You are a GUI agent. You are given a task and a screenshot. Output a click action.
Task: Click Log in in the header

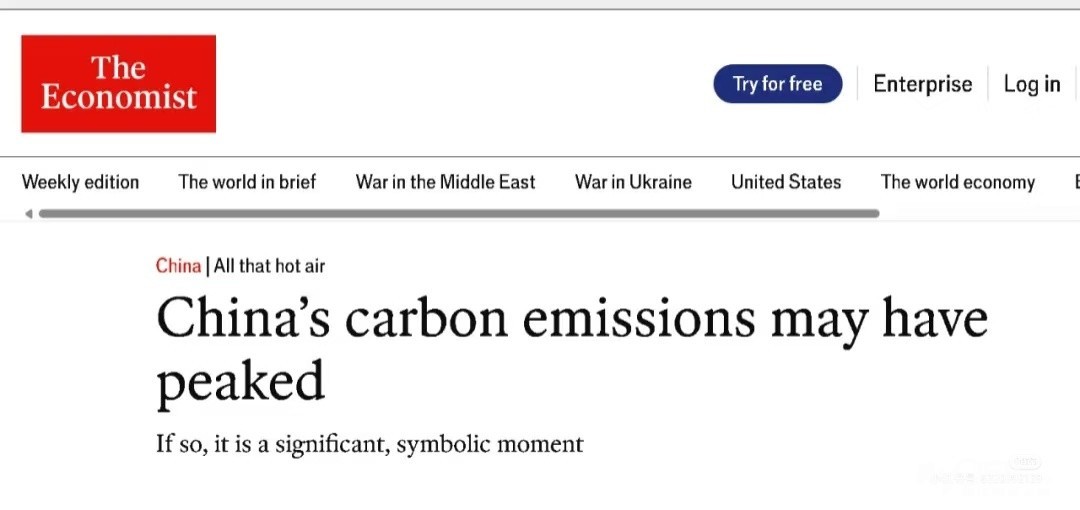pyautogui.click(x=1031, y=84)
